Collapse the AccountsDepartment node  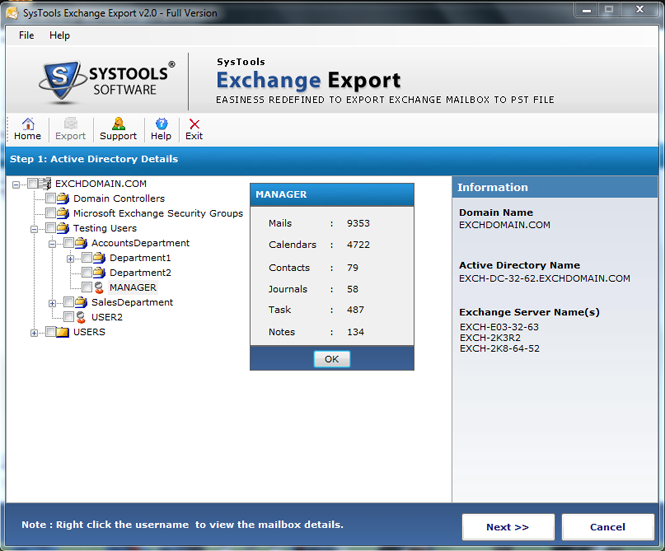tap(52, 244)
